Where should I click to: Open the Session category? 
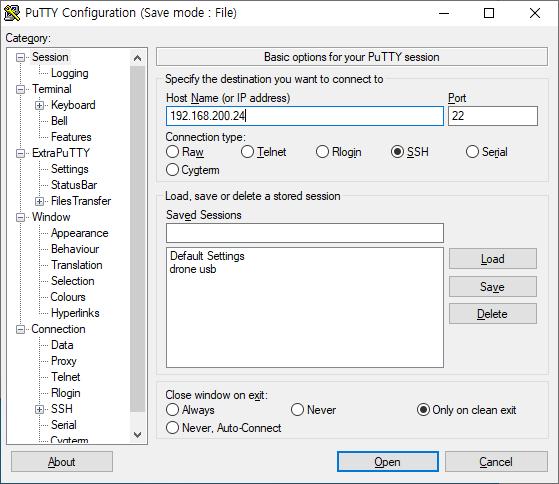50,57
